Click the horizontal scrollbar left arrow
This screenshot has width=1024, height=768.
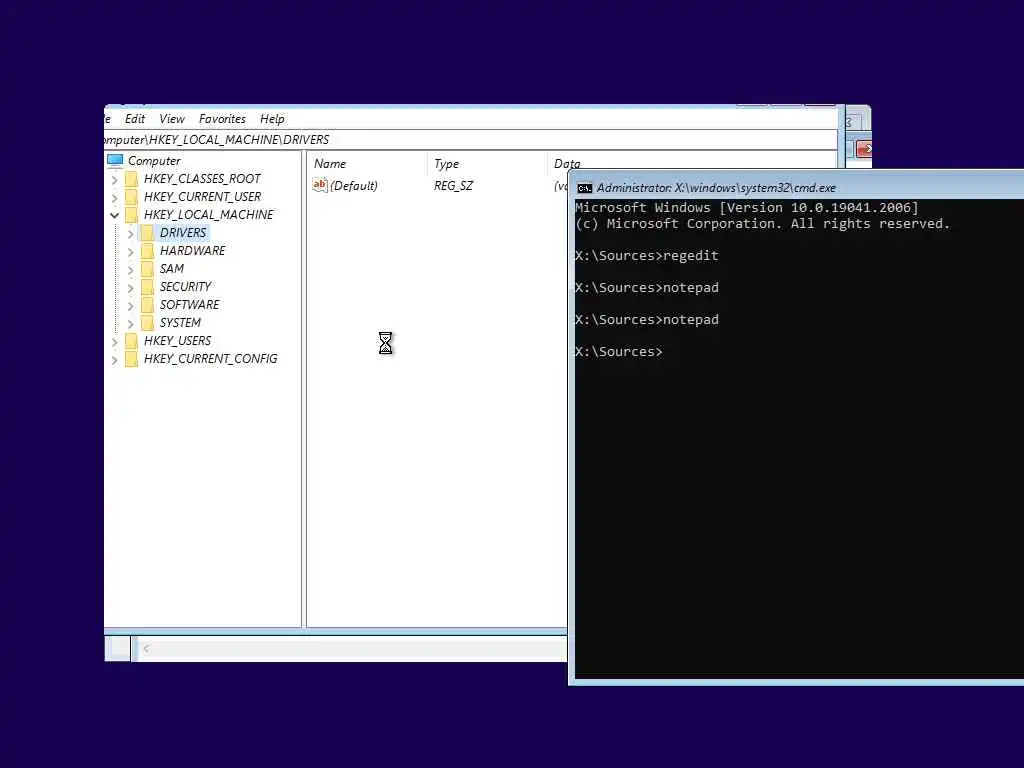click(x=146, y=648)
